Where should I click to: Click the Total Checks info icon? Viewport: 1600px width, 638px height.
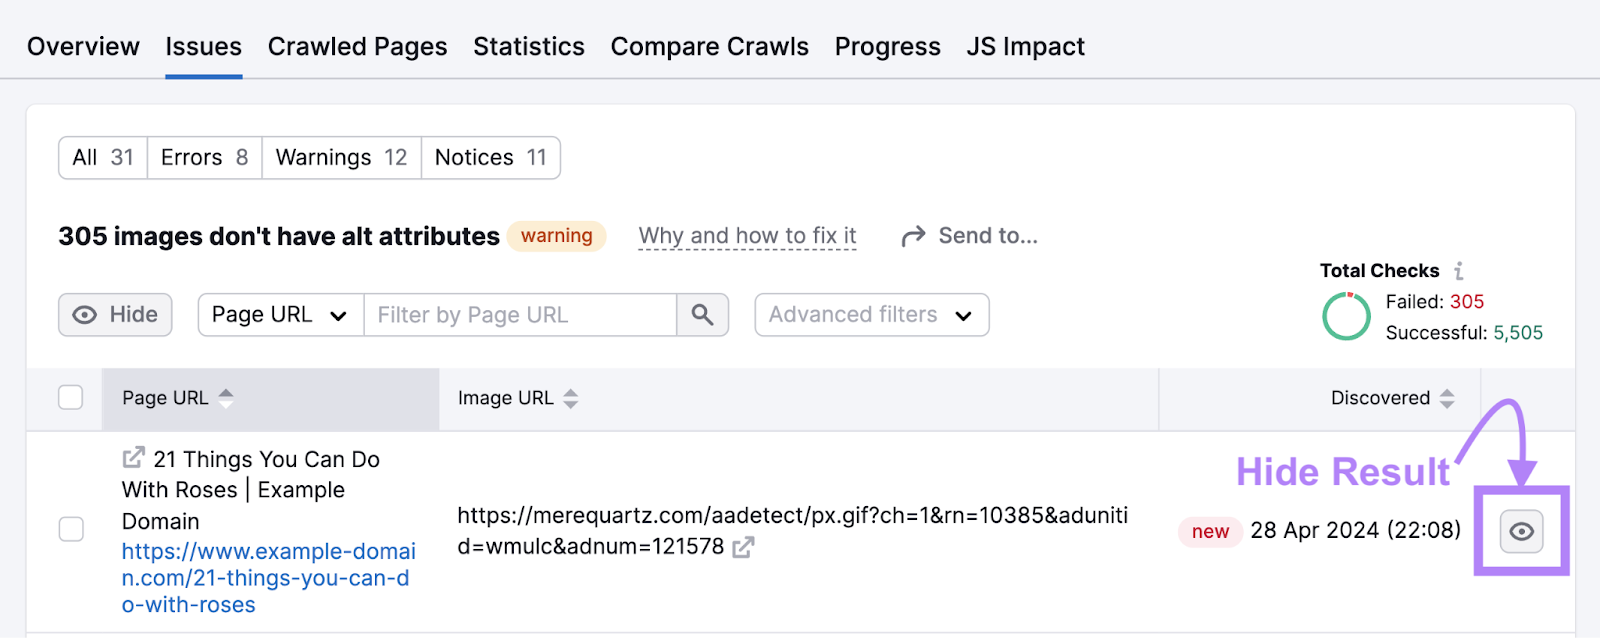pos(1460,270)
